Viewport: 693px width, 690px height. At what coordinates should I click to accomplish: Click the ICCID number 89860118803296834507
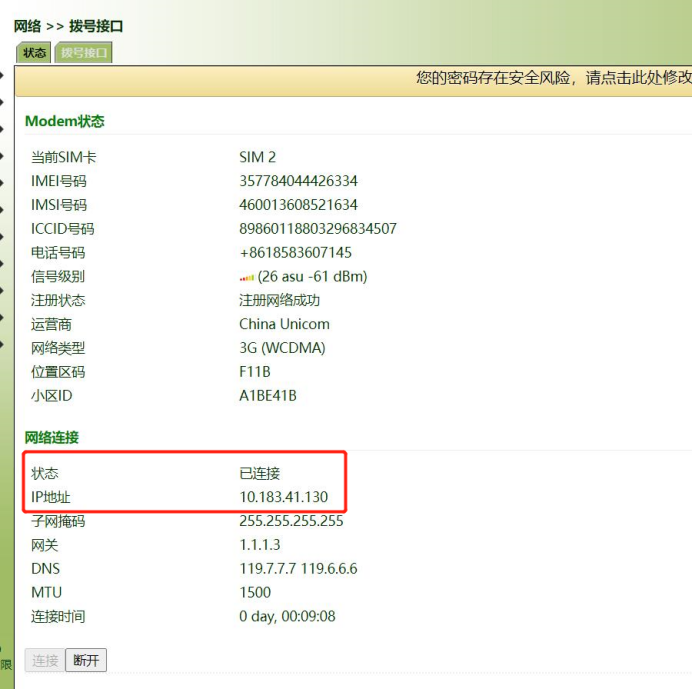(317, 229)
